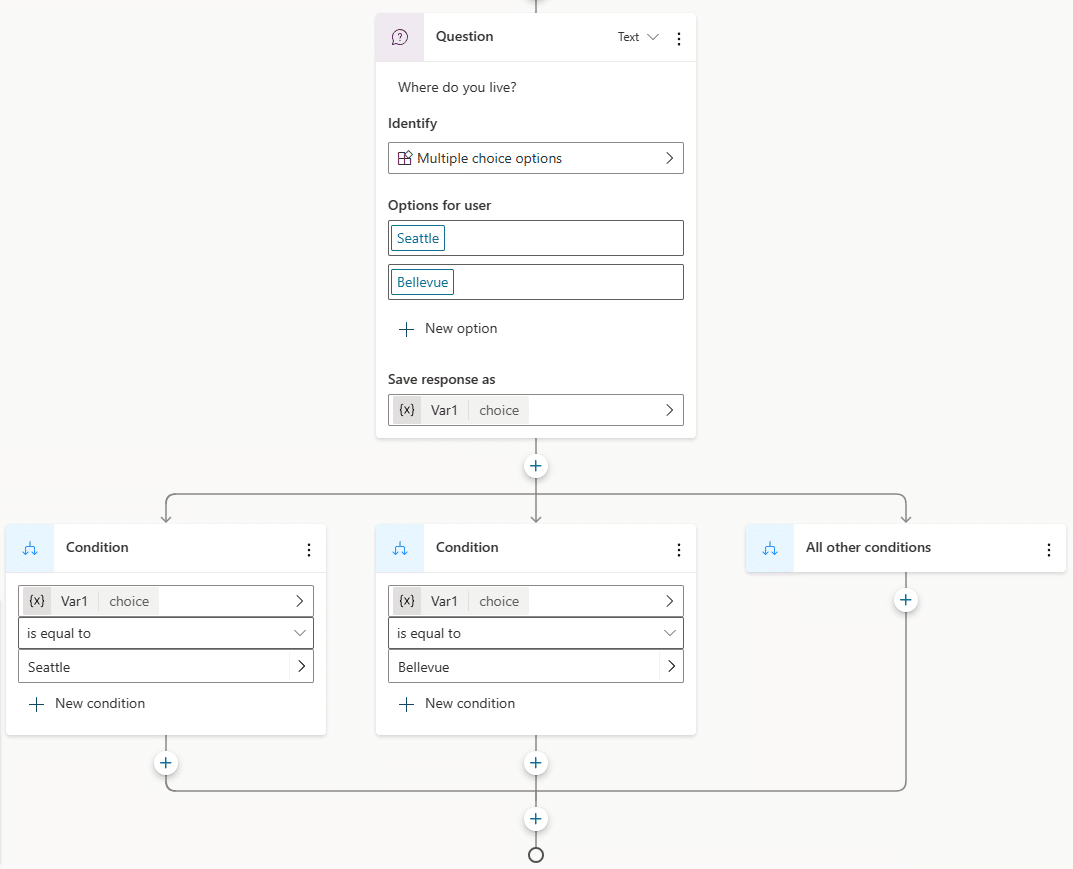The height and width of the screenshot is (869, 1073).
Task: Open the Question node's three-dot menu
Action: (679, 38)
